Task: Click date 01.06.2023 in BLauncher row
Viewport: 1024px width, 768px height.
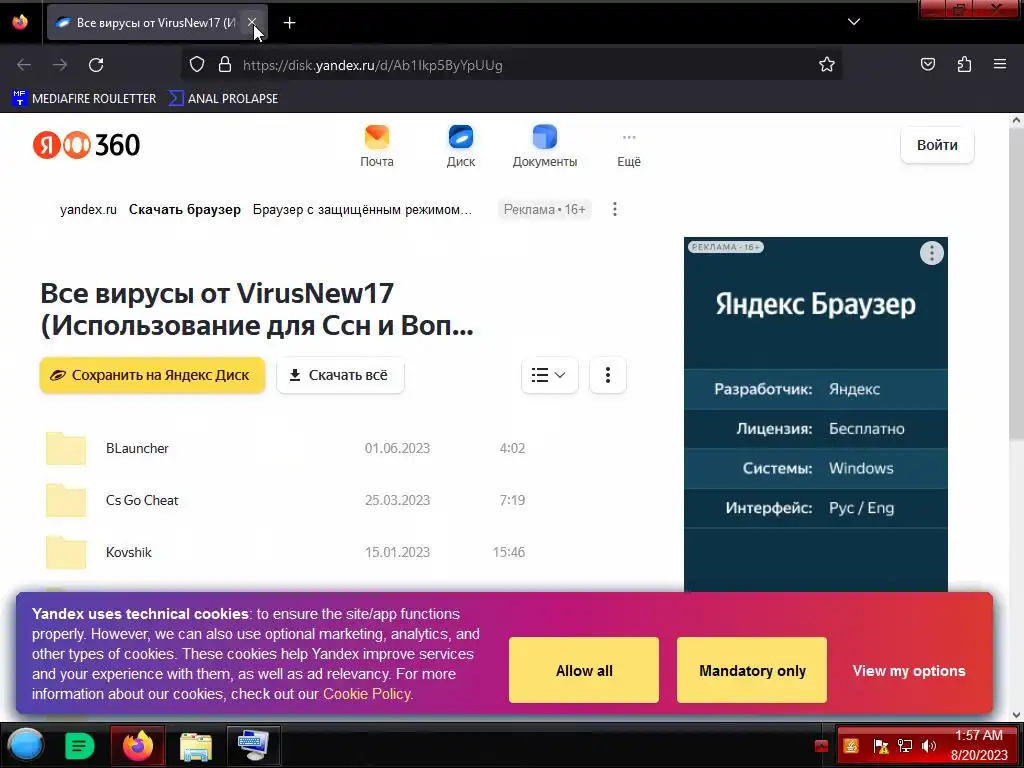Action: click(x=397, y=449)
